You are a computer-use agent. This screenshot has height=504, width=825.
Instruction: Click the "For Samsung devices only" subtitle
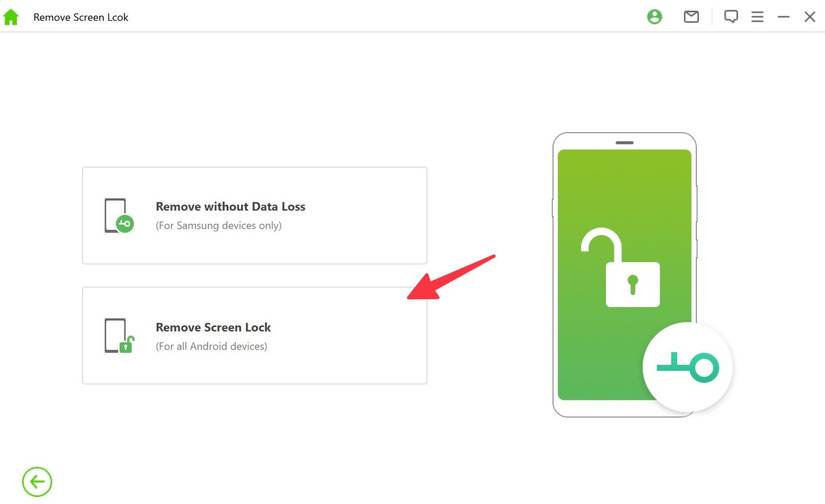218,226
